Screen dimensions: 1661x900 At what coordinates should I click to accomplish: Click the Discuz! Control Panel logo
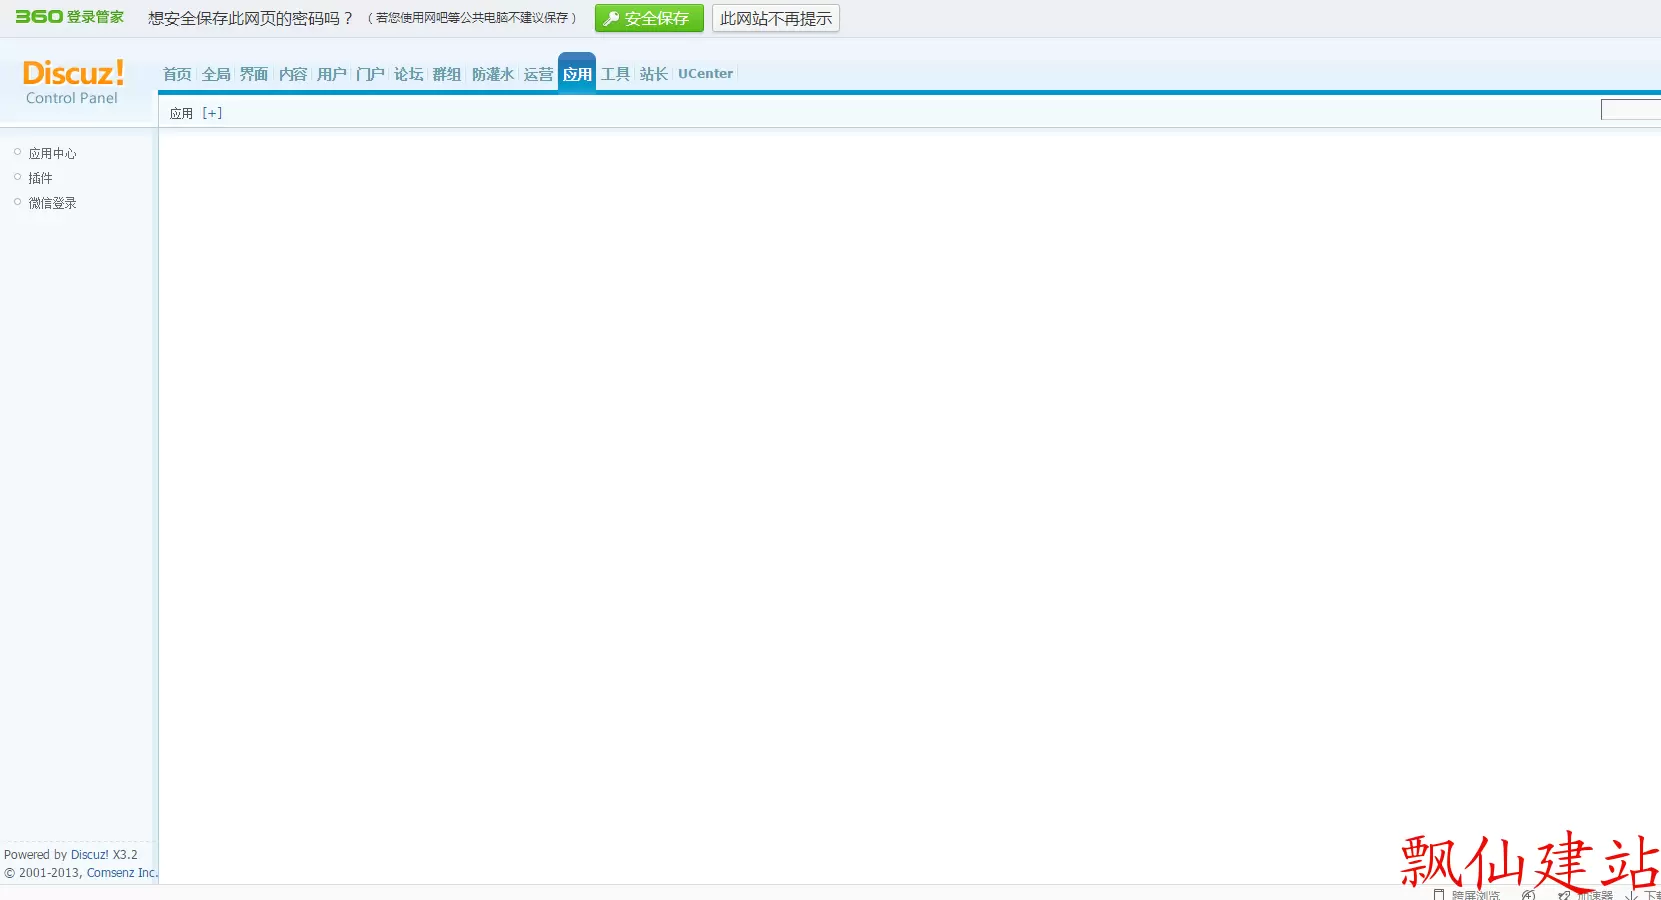point(73,82)
